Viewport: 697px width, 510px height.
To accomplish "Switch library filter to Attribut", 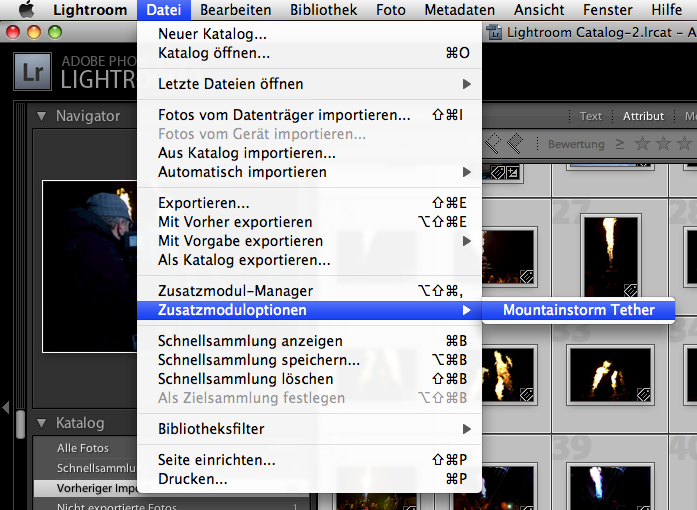I will (x=643, y=116).
